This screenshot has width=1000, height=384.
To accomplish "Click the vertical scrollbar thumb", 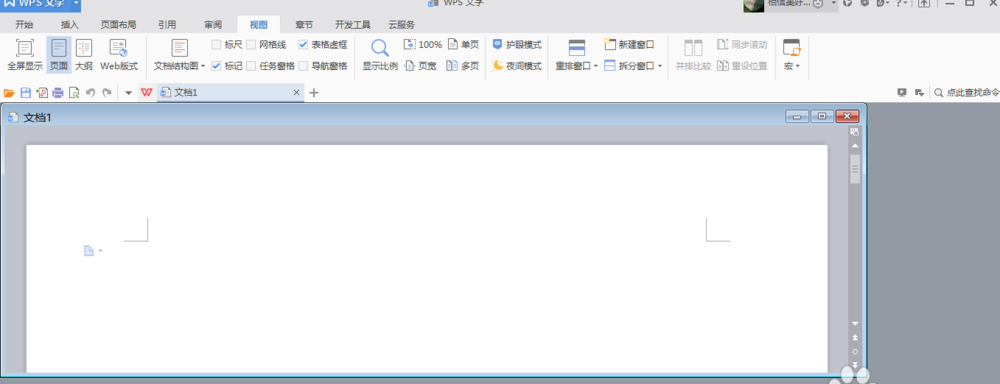I will [x=855, y=168].
